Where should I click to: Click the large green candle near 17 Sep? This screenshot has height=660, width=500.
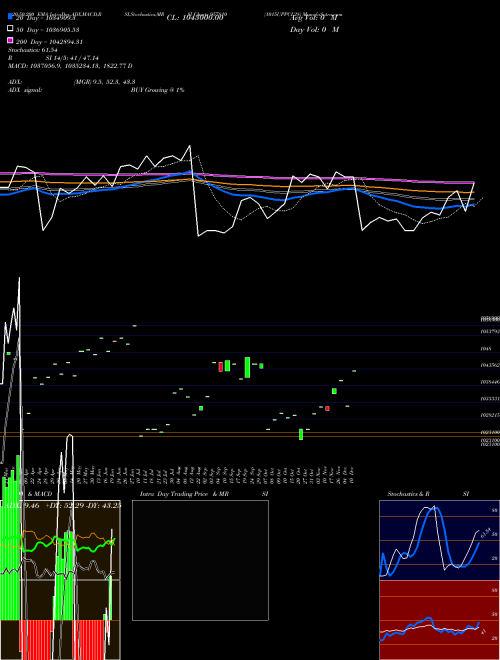click(247, 367)
